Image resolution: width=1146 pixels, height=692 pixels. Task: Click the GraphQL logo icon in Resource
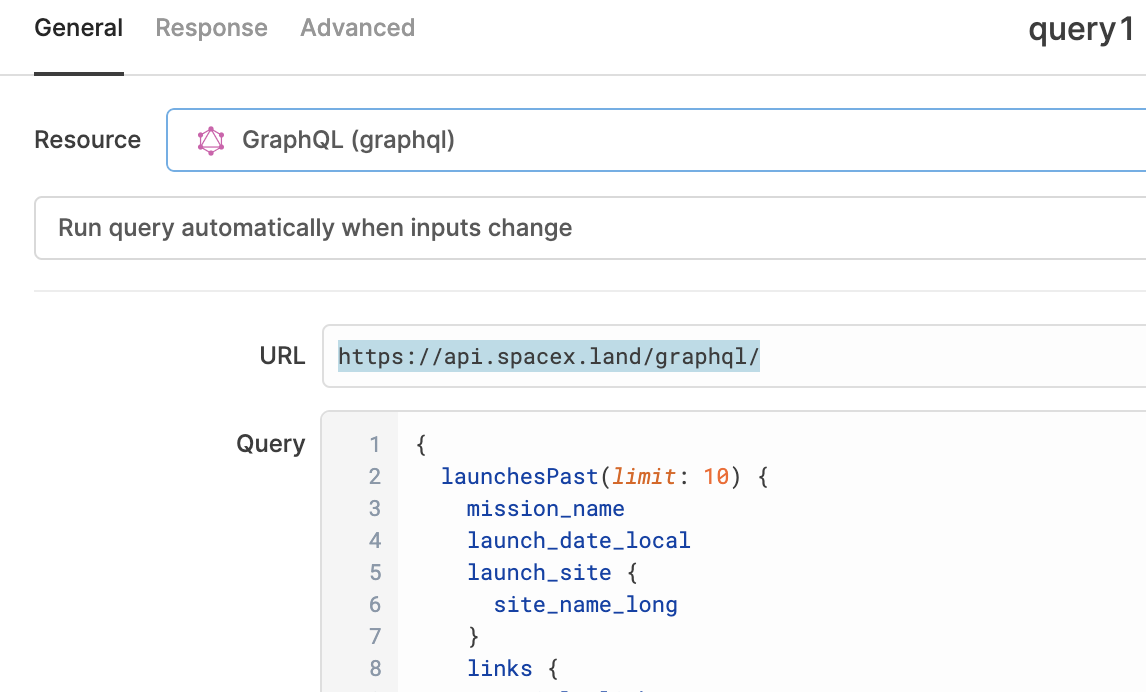[x=210, y=140]
